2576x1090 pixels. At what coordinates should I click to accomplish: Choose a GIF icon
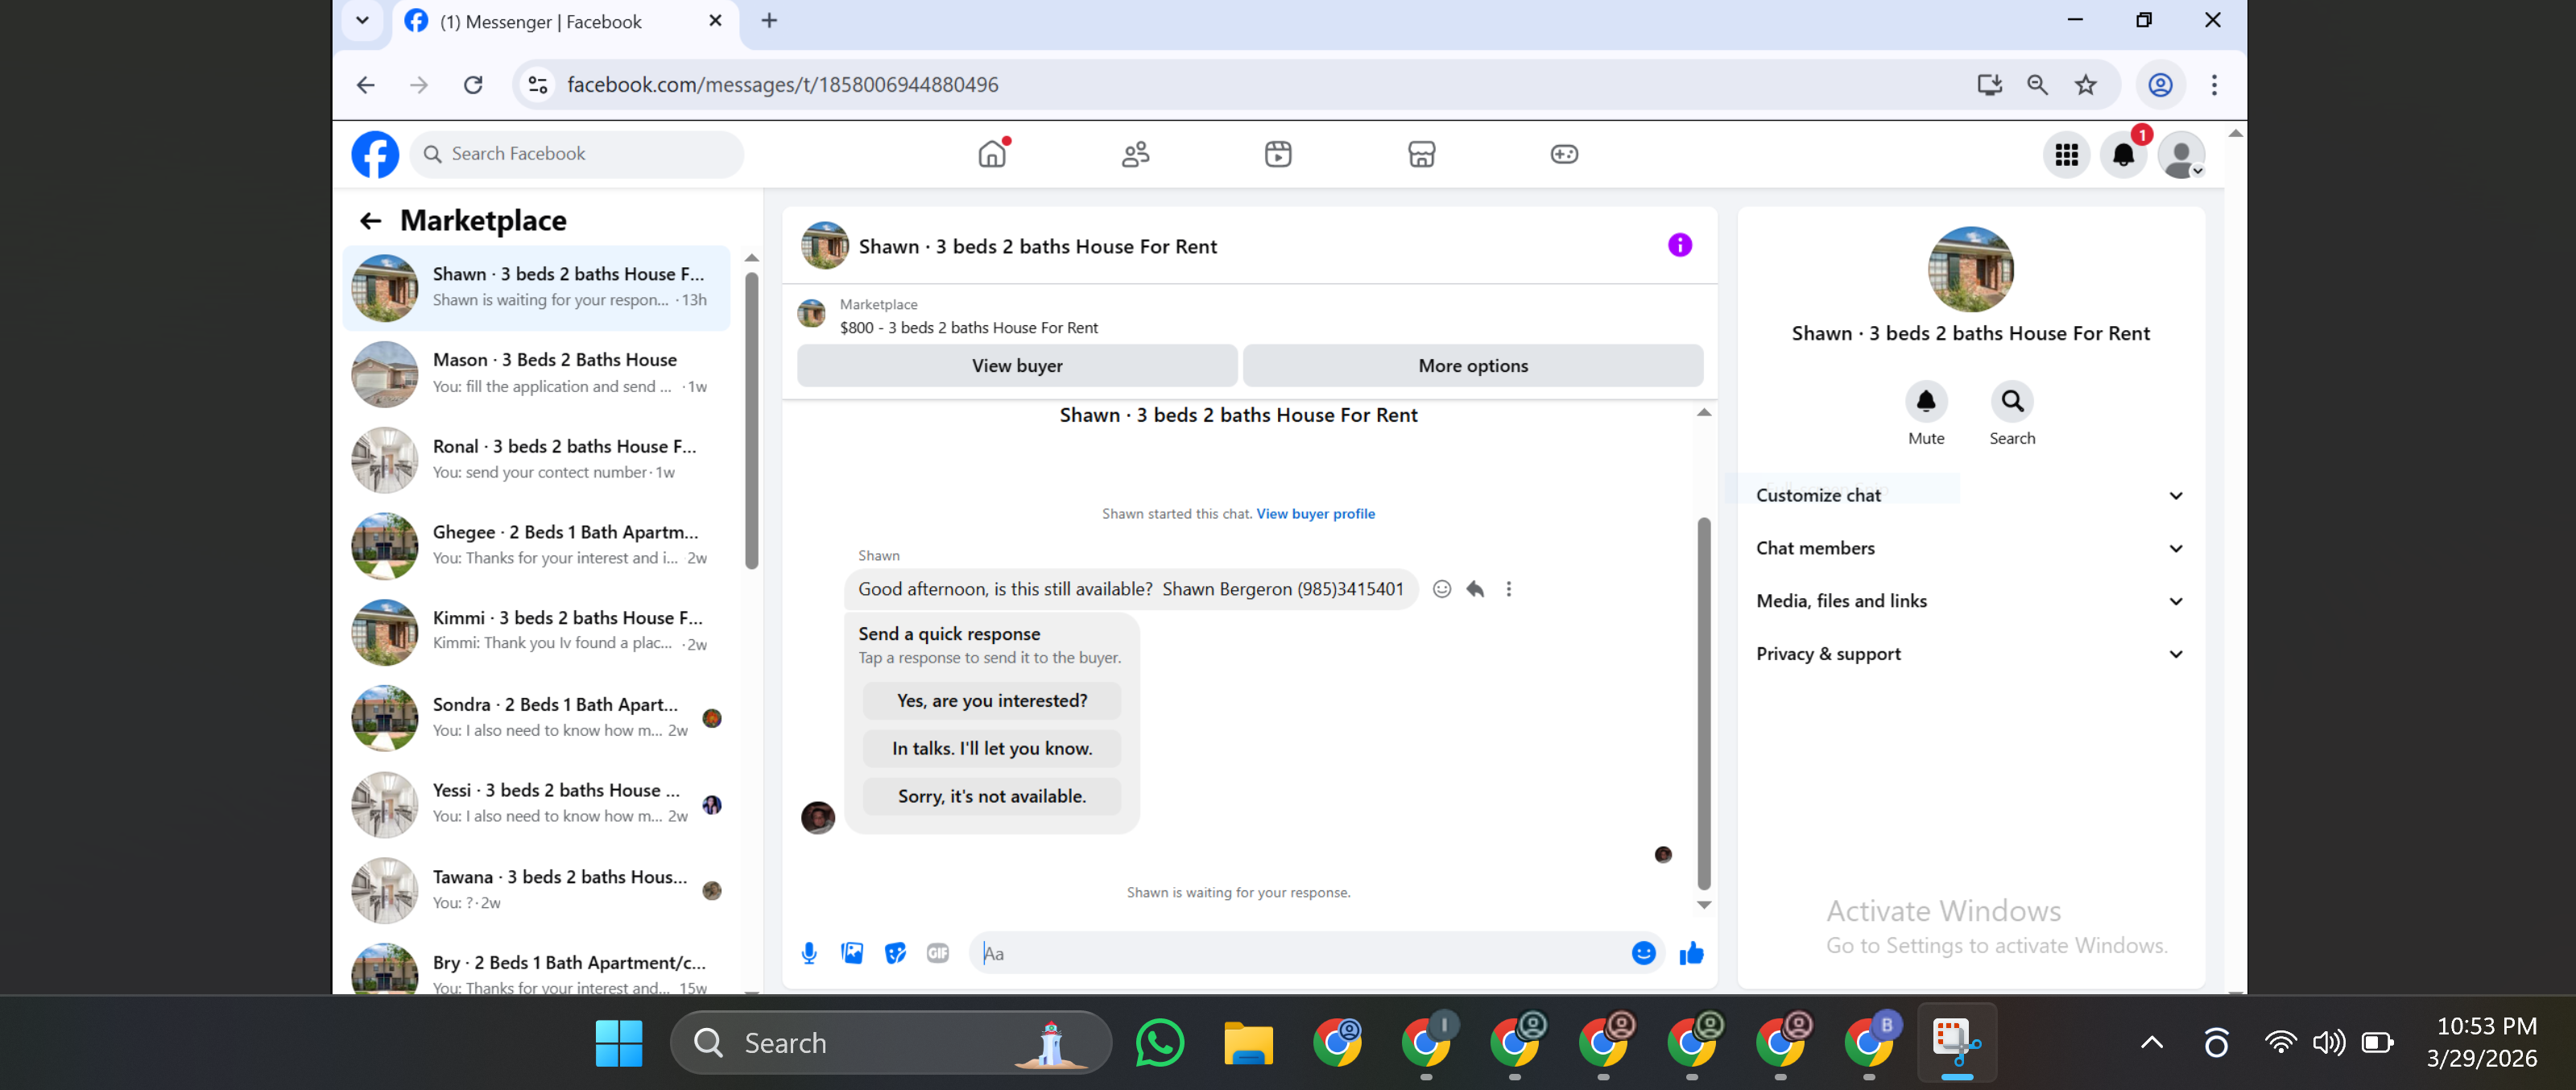coord(937,953)
